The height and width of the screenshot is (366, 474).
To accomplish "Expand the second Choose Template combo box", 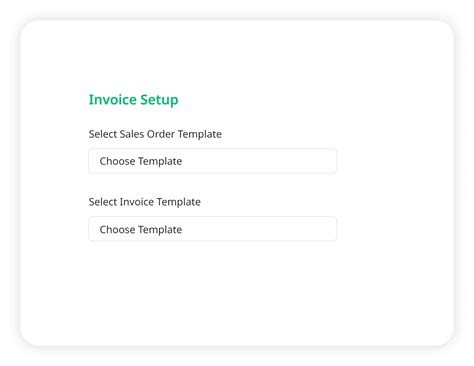I will click(212, 229).
